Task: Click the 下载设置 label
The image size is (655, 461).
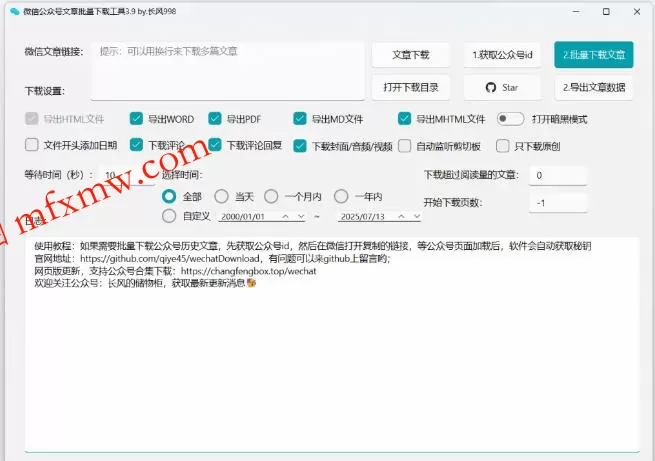Action: (45, 91)
